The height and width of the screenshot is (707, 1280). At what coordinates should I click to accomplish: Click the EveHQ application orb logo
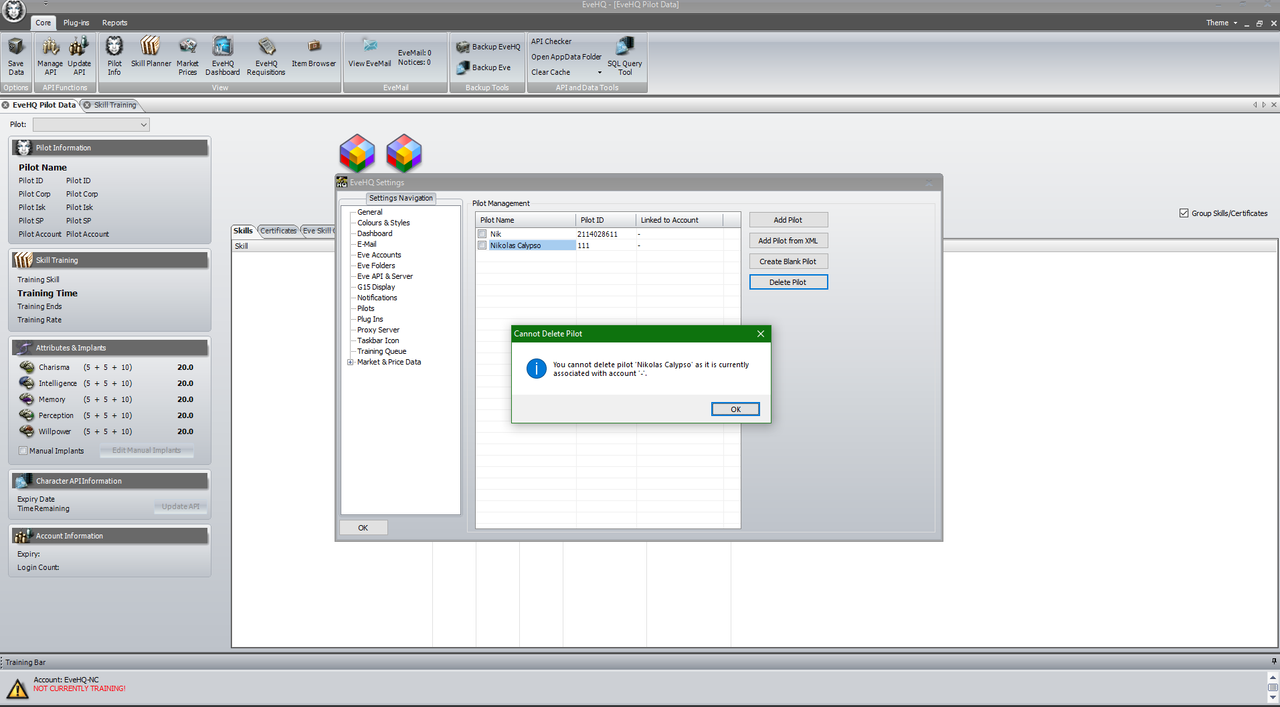click(x=13, y=10)
